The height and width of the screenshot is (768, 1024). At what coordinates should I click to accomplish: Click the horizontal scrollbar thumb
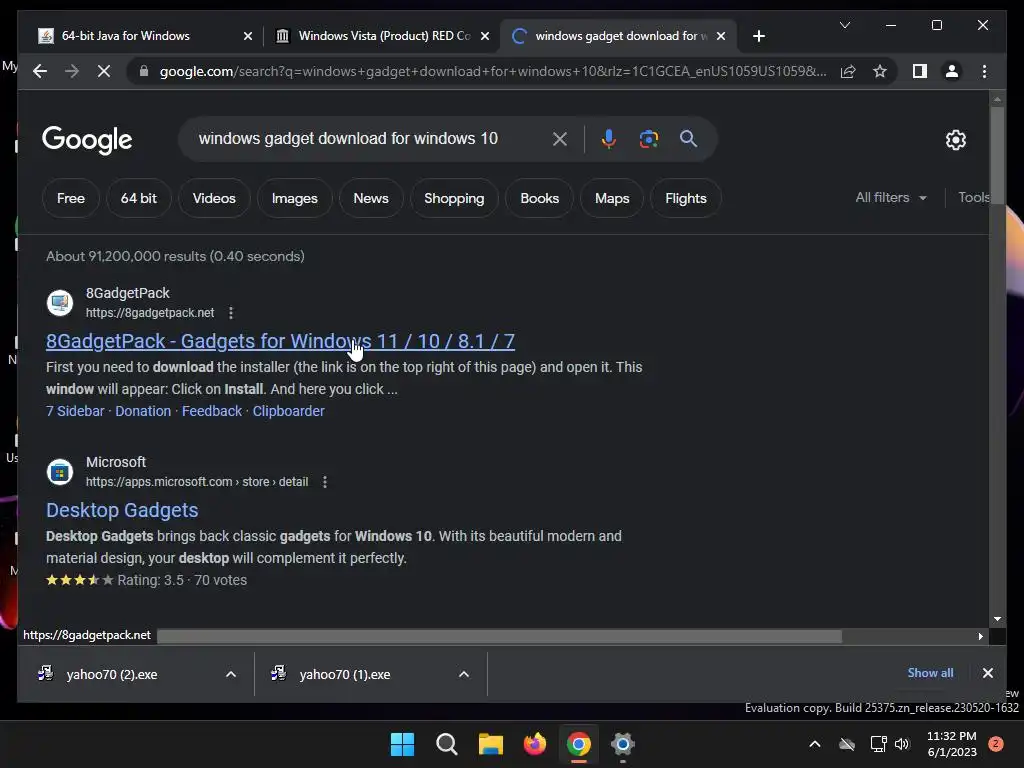pos(500,636)
